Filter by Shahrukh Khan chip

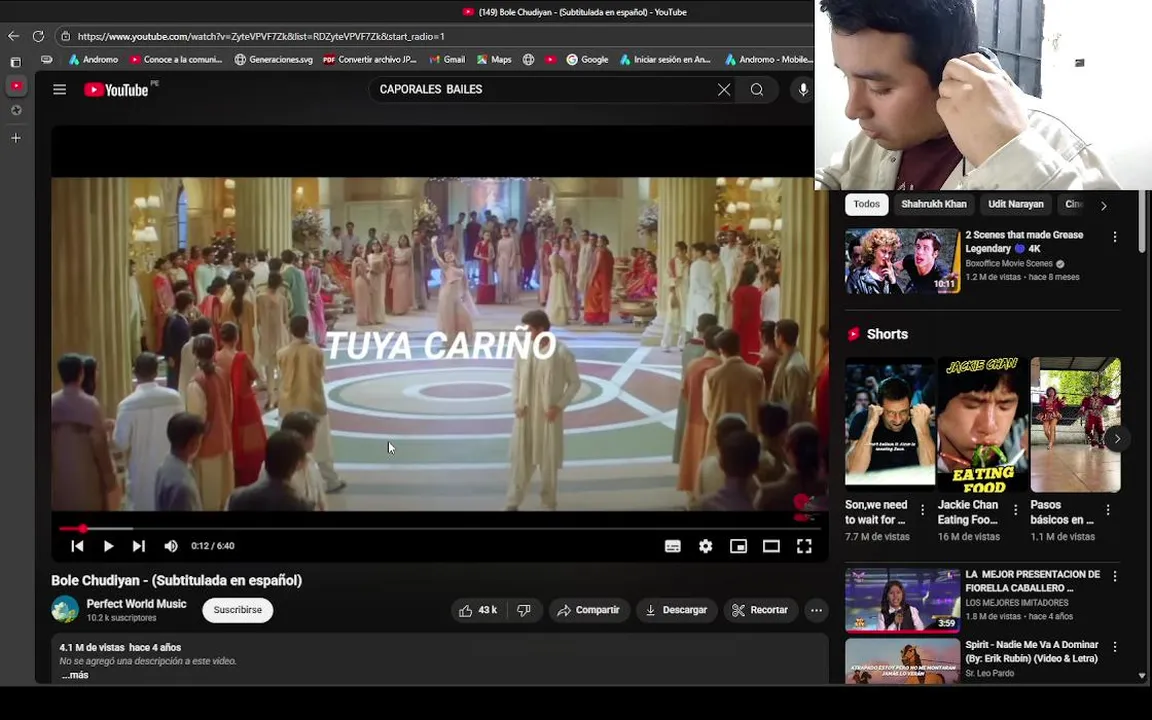(934, 204)
